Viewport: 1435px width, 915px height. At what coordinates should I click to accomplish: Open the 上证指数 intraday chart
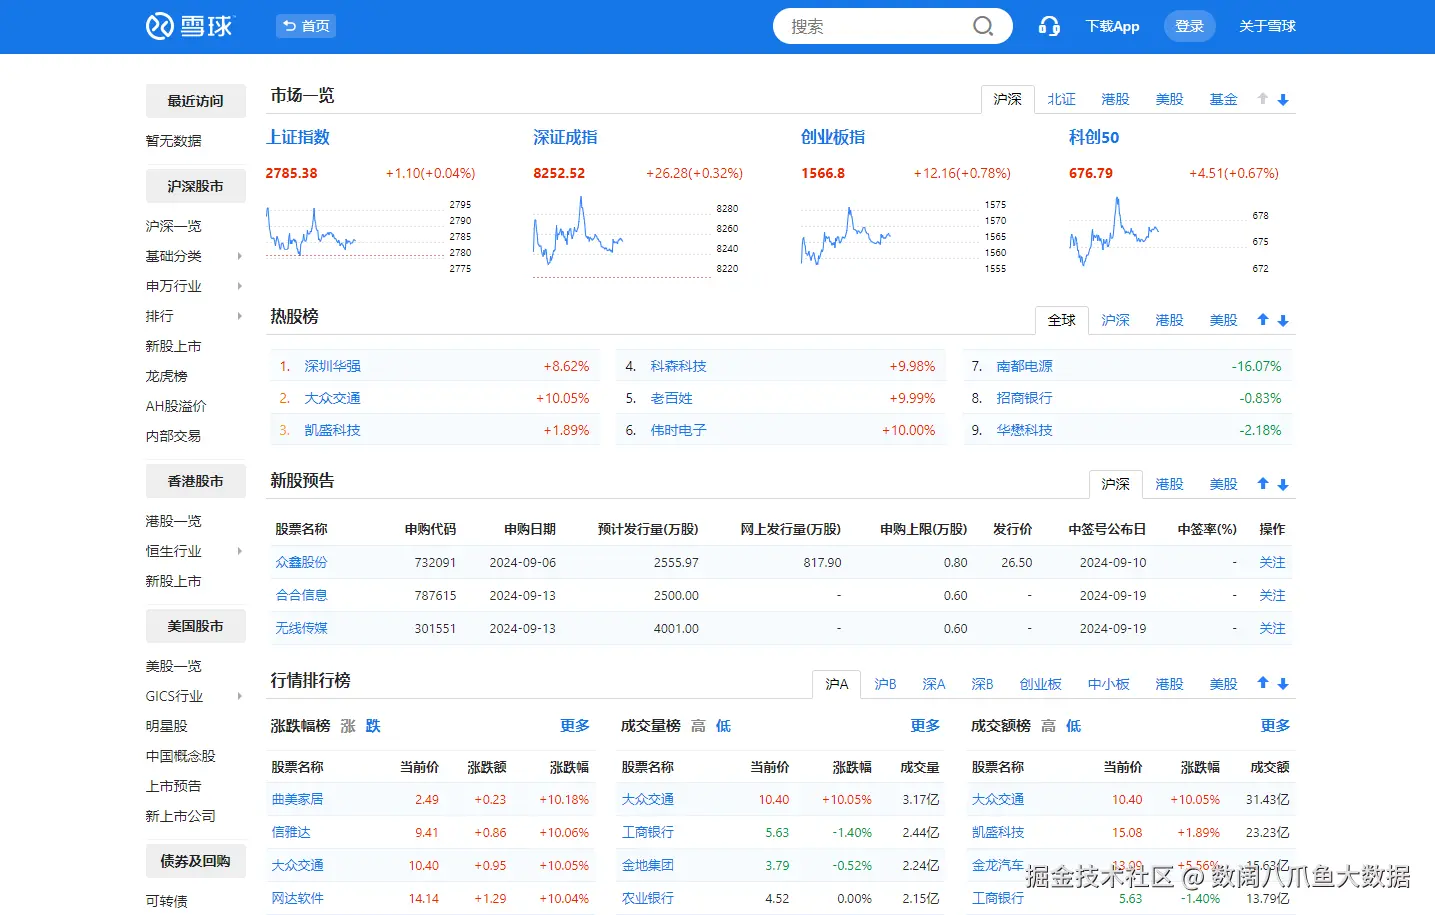pos(355,236)
